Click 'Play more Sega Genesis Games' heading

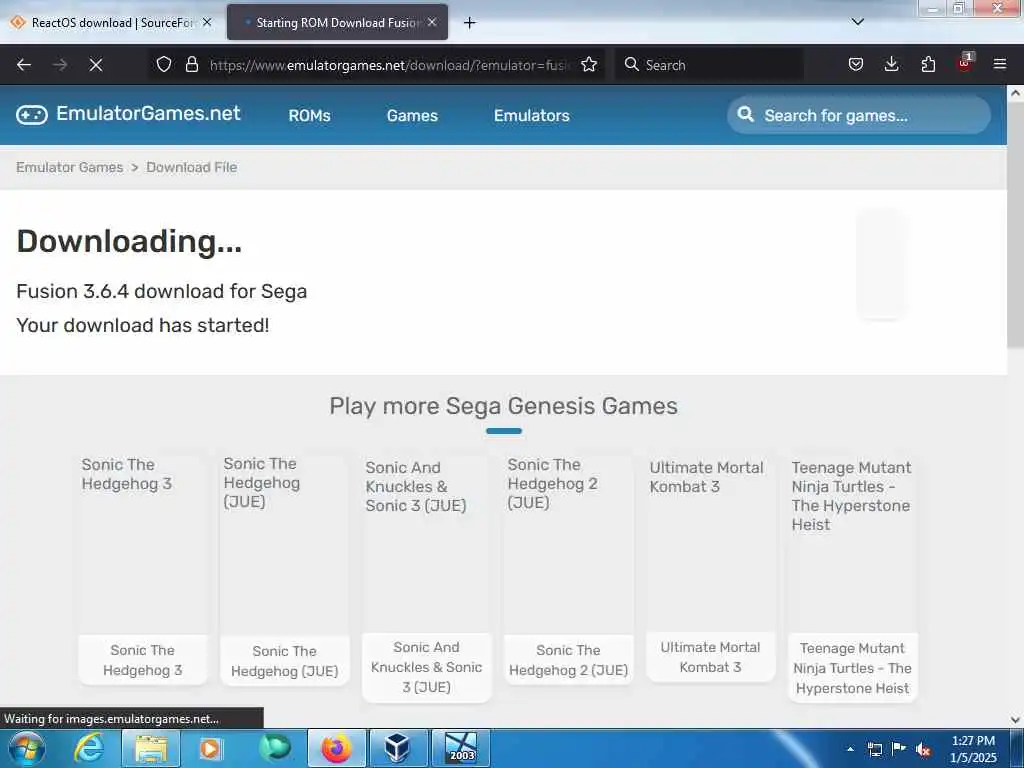tap(503, 406)
